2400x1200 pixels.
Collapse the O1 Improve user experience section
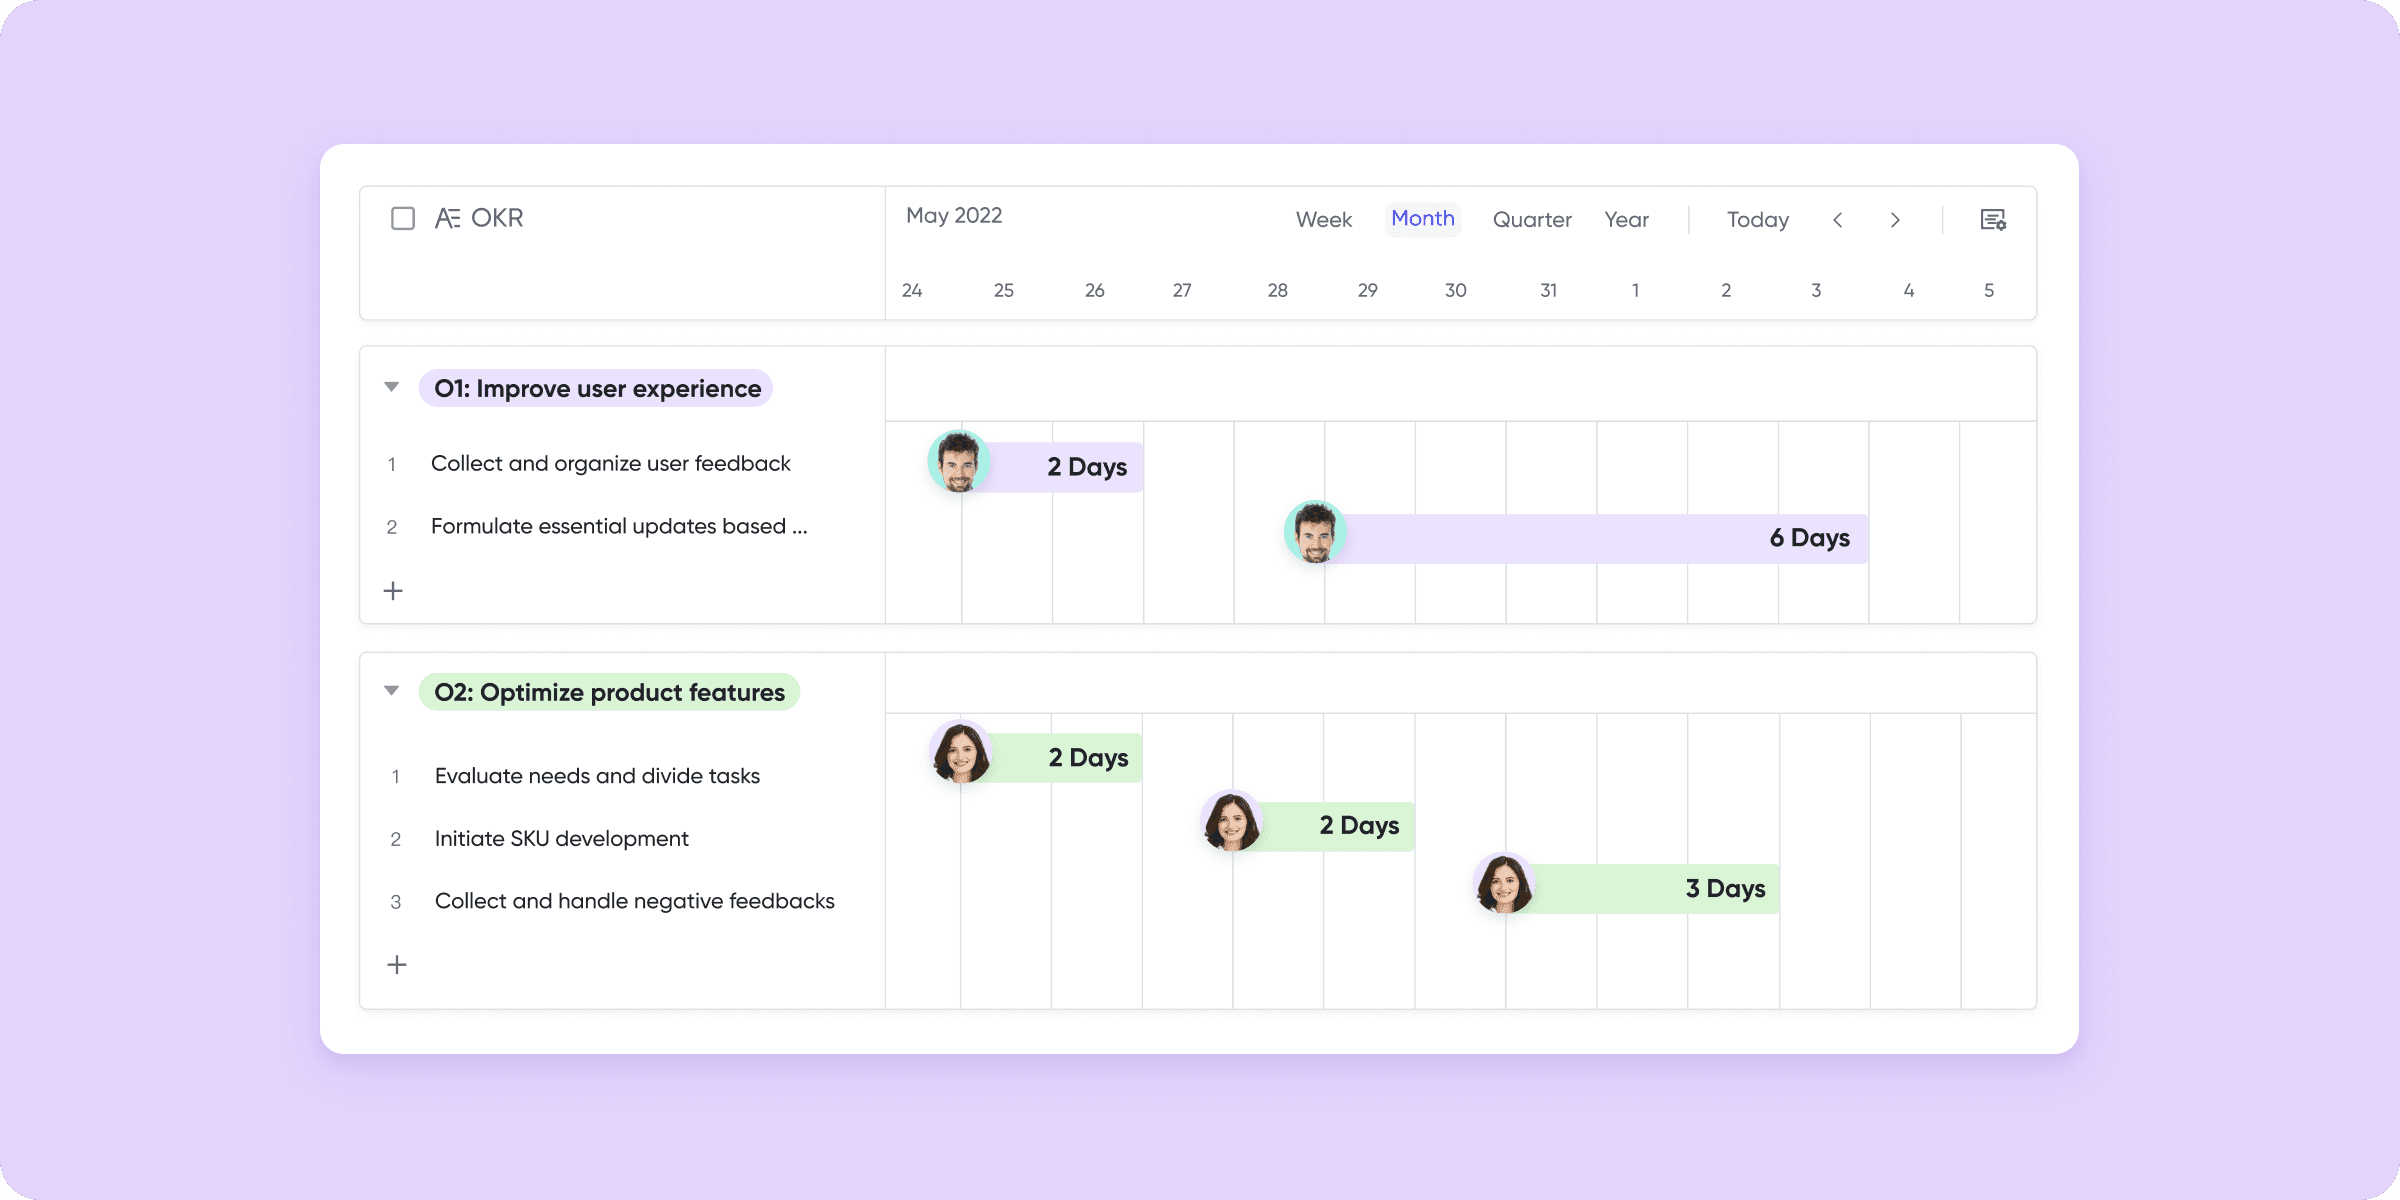[x=392, y=389]
